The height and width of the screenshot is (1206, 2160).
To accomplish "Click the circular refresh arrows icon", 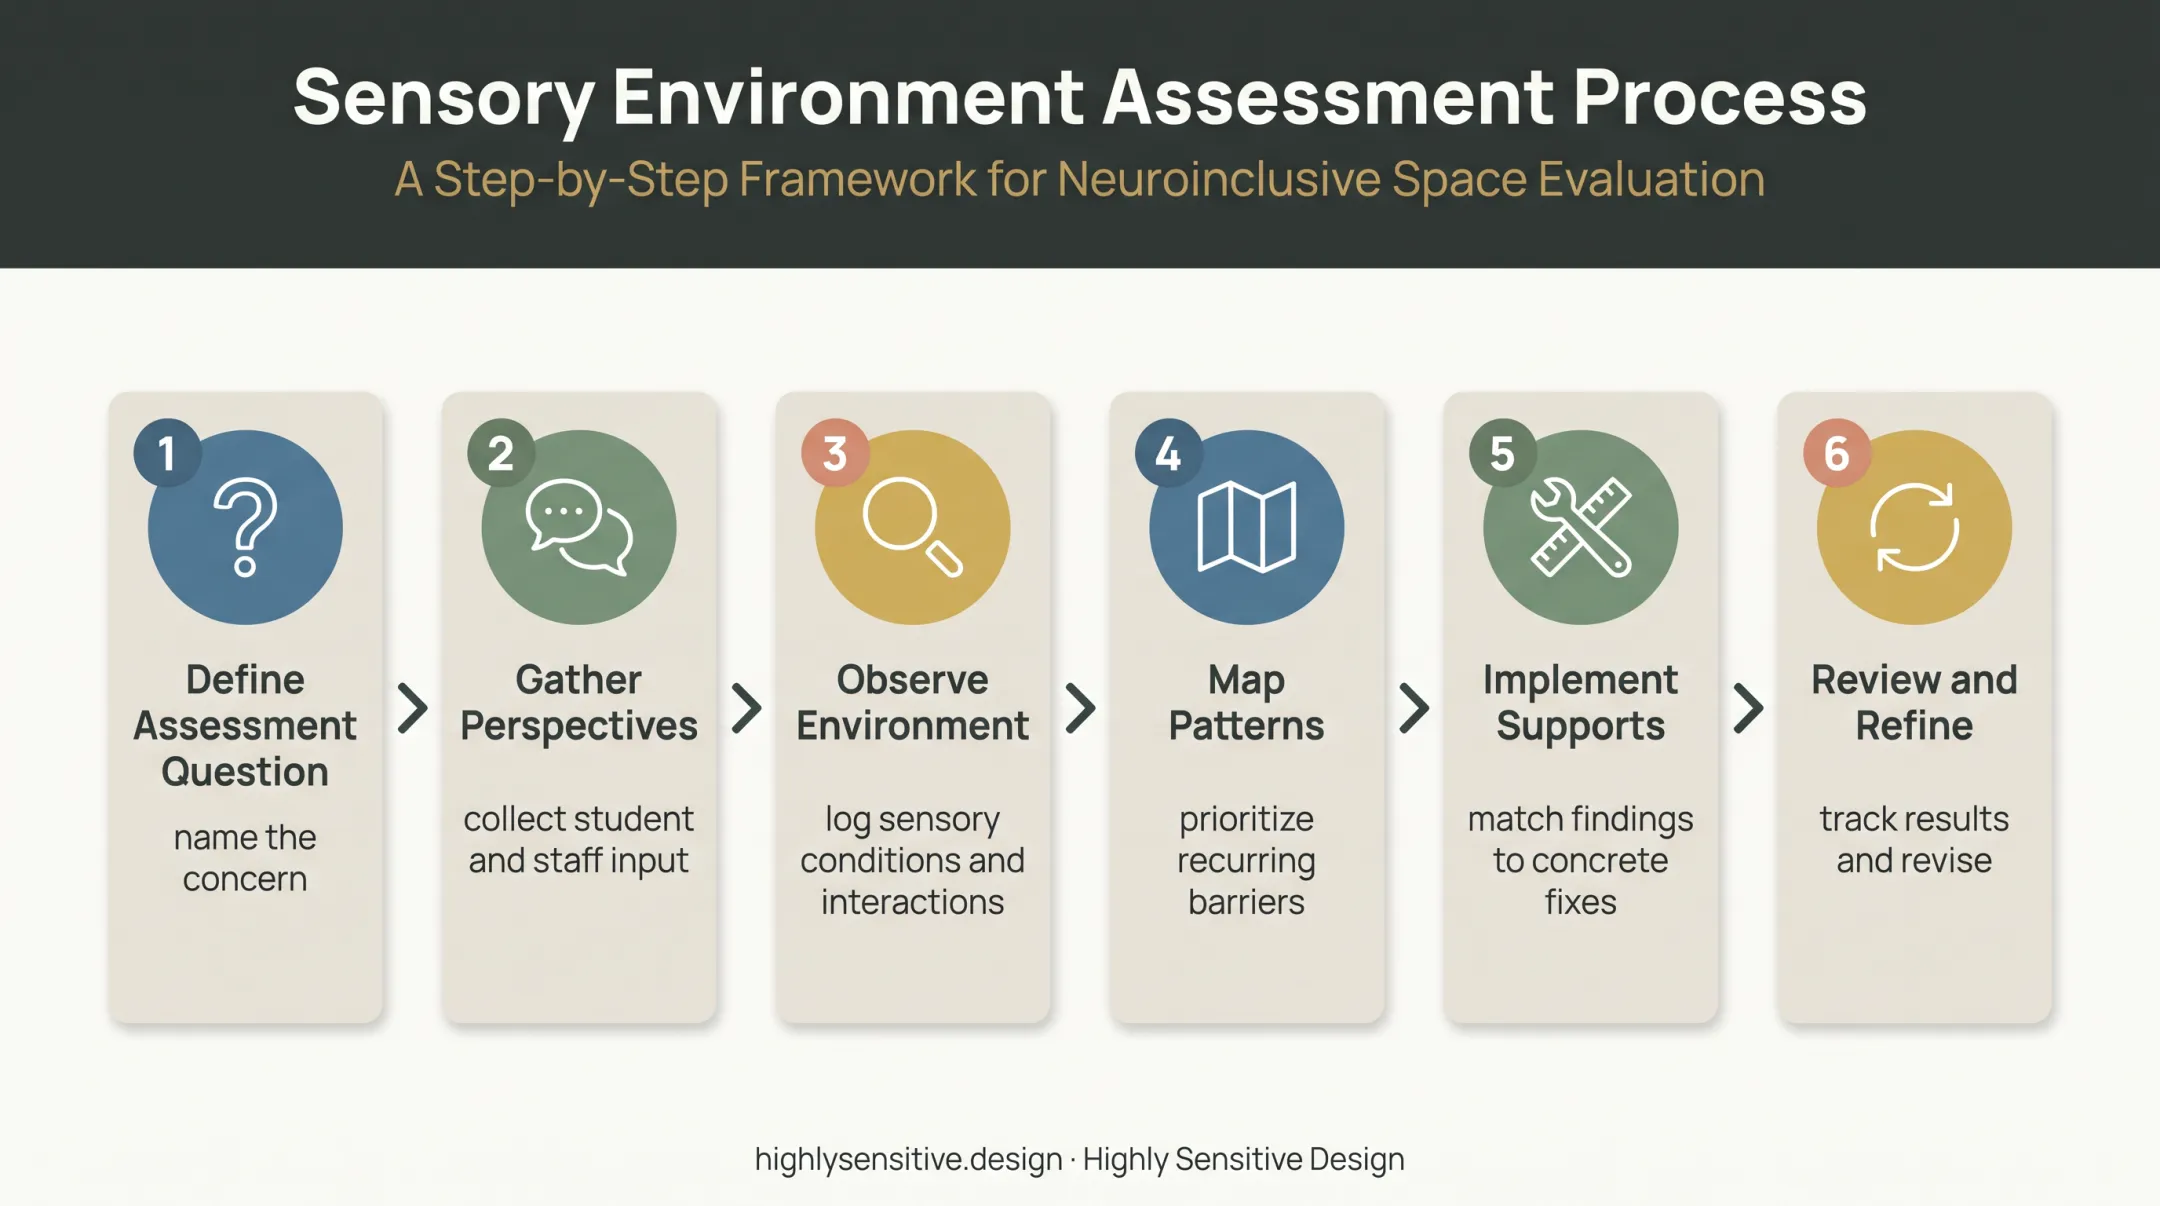I will coord(1914,527).
